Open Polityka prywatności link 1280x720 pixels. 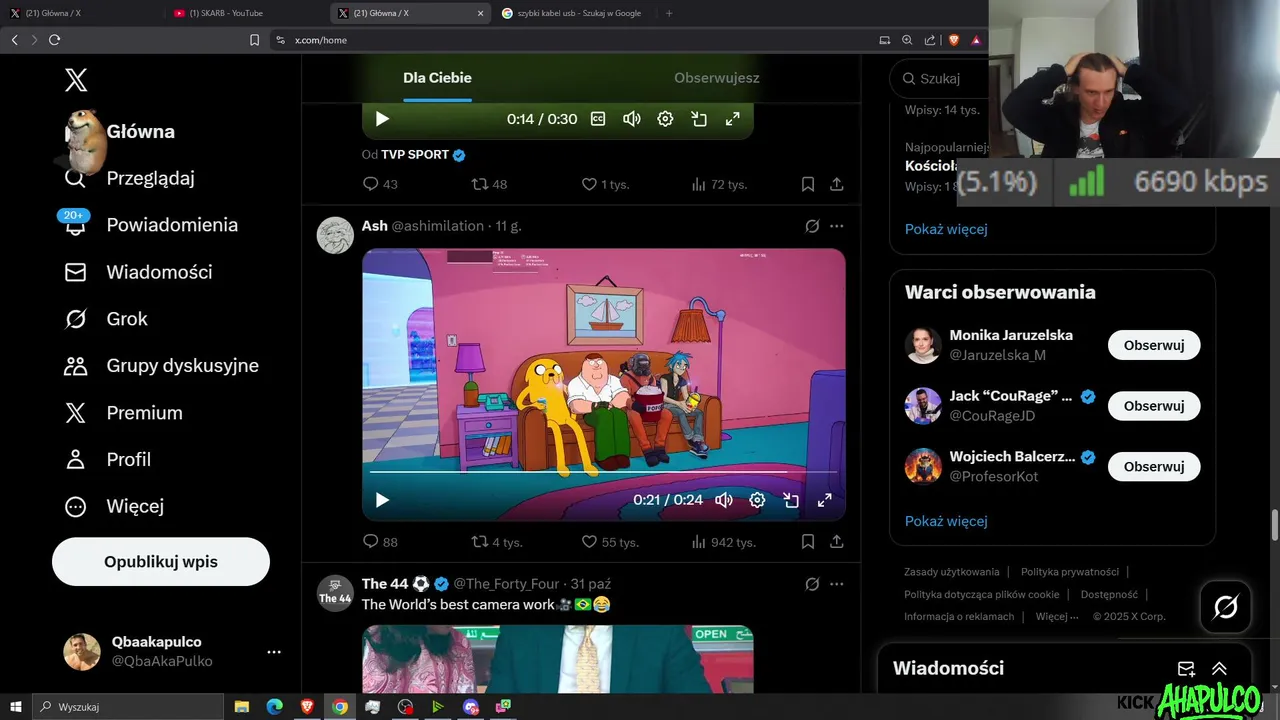[1070, 572]
